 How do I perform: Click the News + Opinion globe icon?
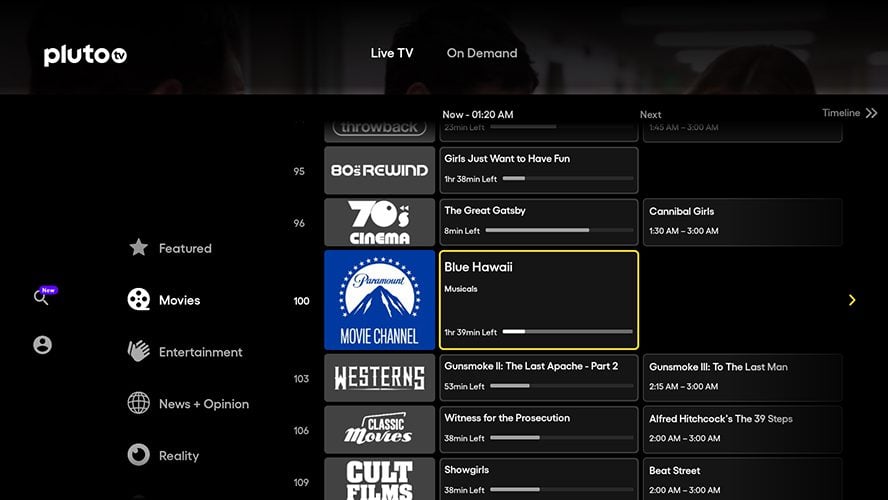[139, 403]
